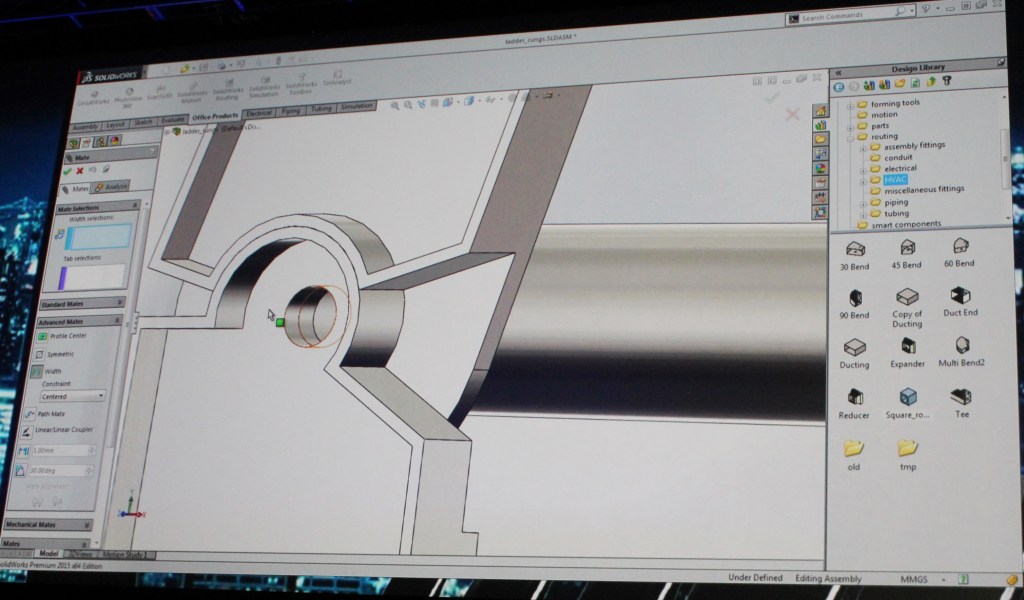
Task: Open the SolidWorks Resources home tab icon
Action: click(821, 111)
